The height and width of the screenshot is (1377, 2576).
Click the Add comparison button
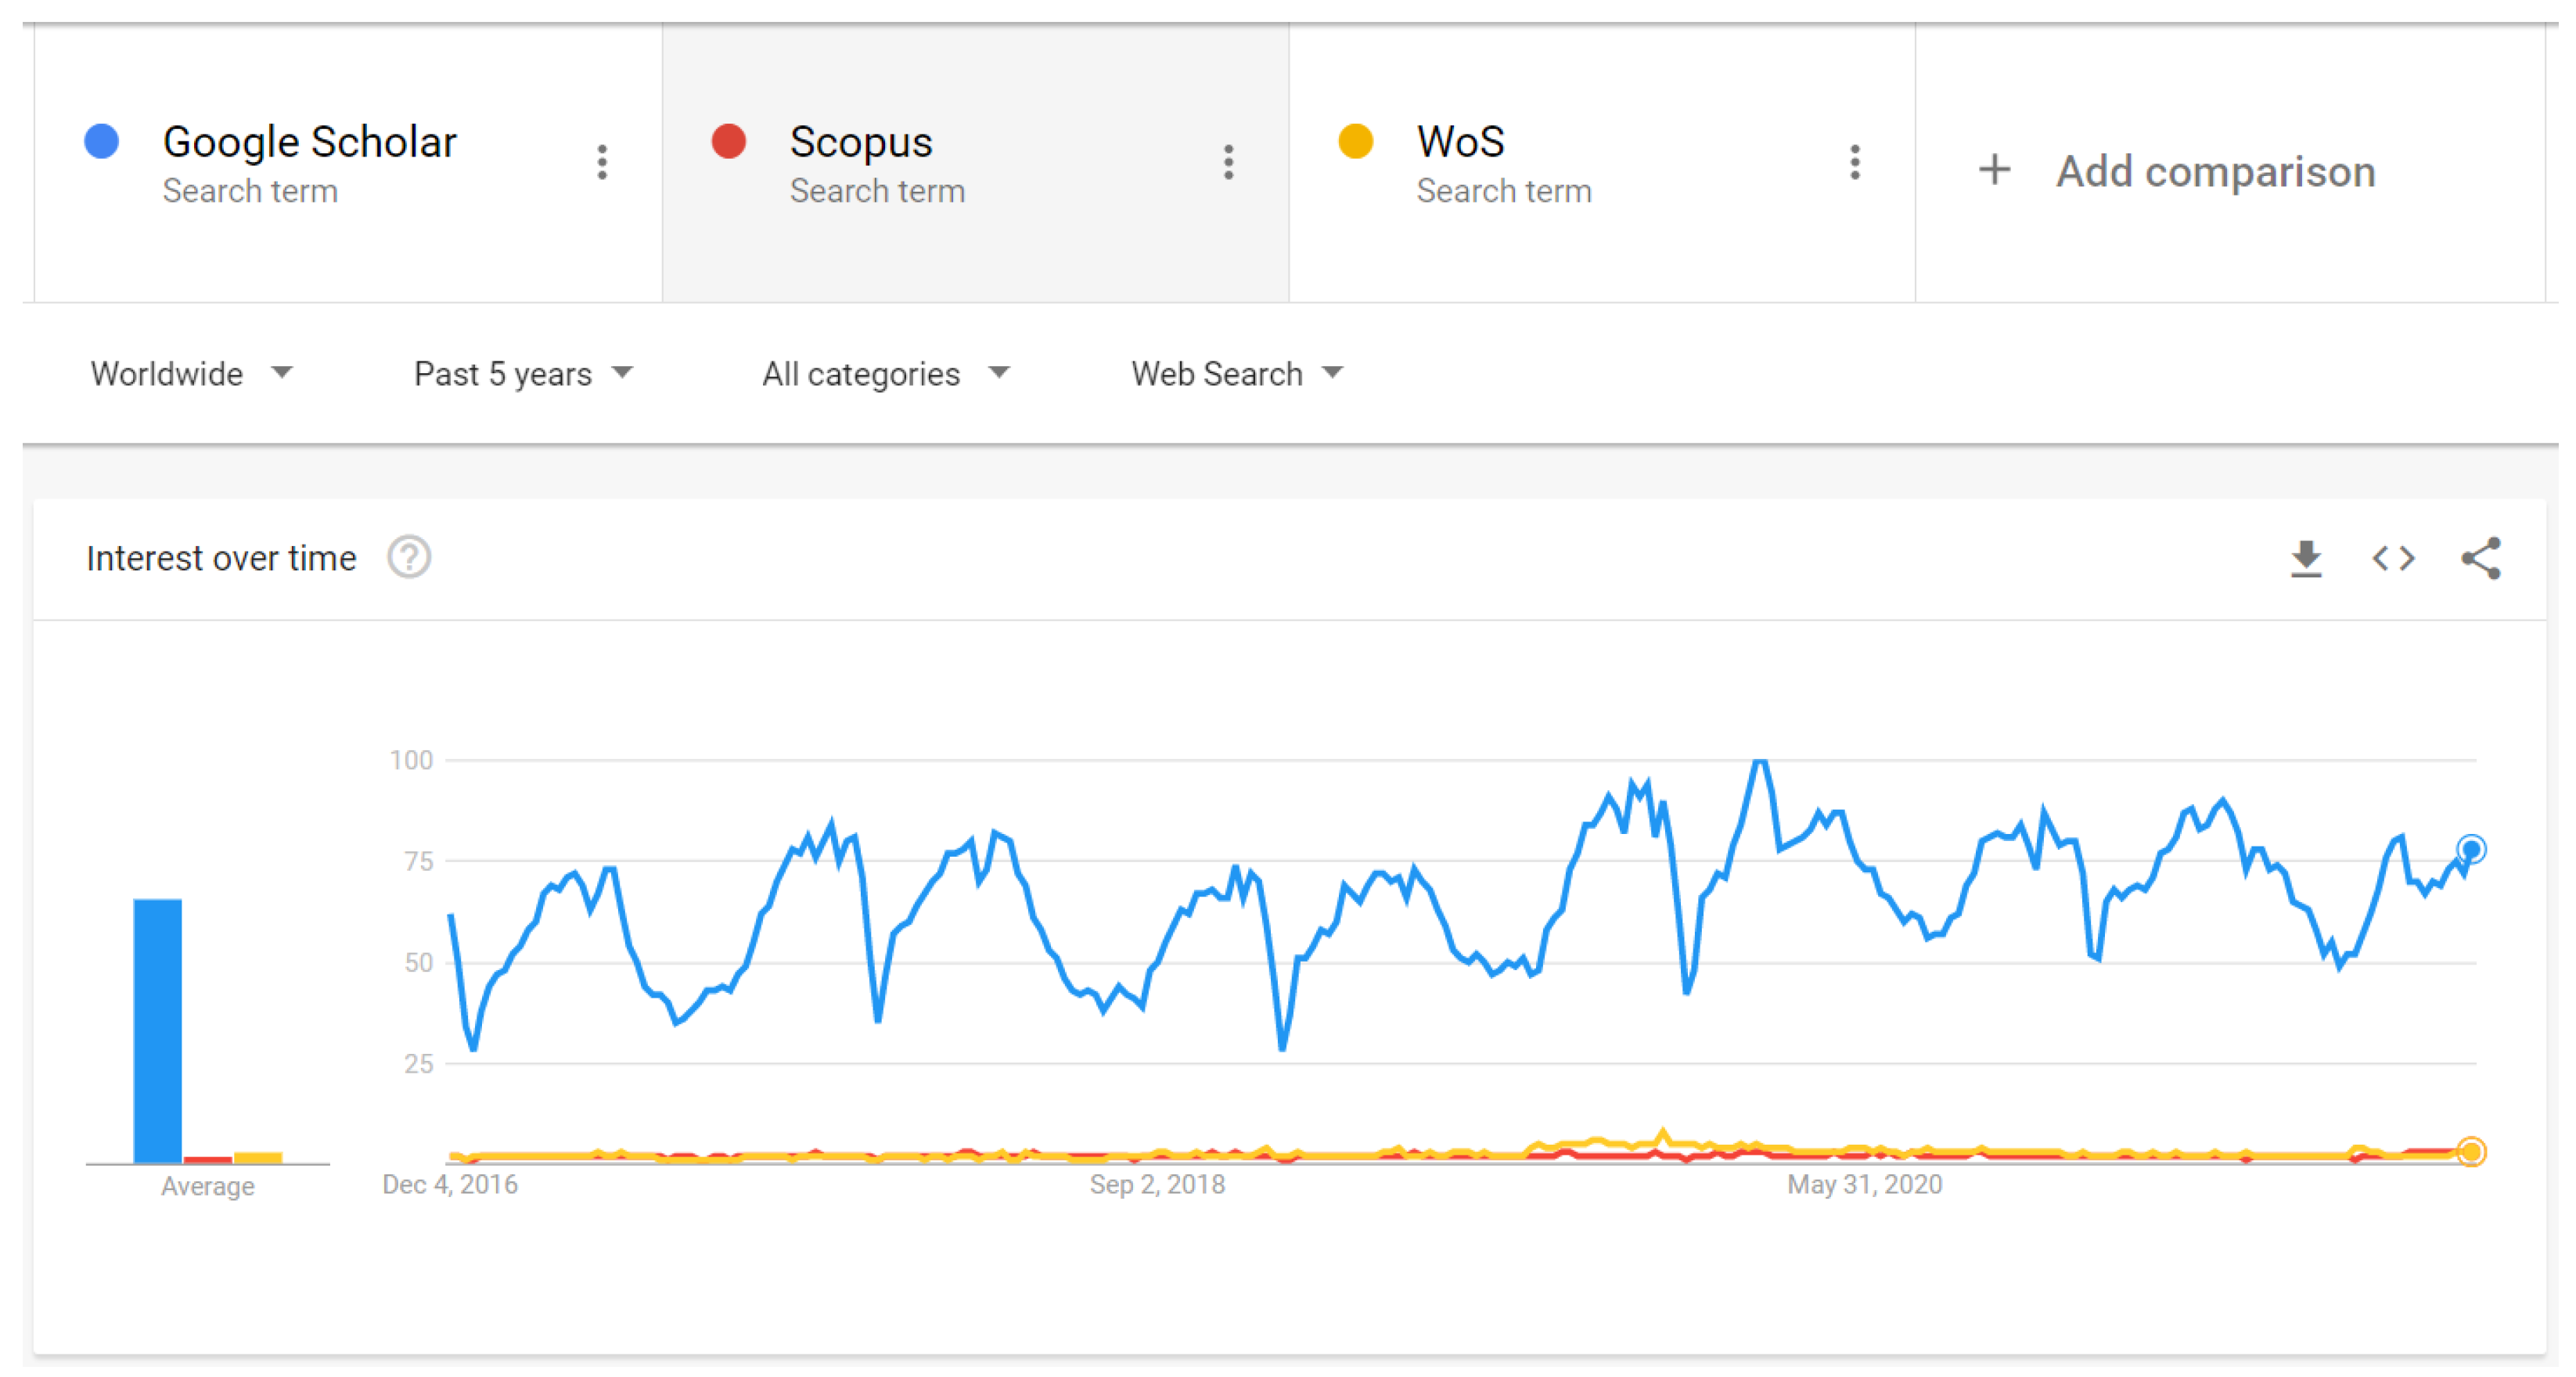pos(2214,172)
